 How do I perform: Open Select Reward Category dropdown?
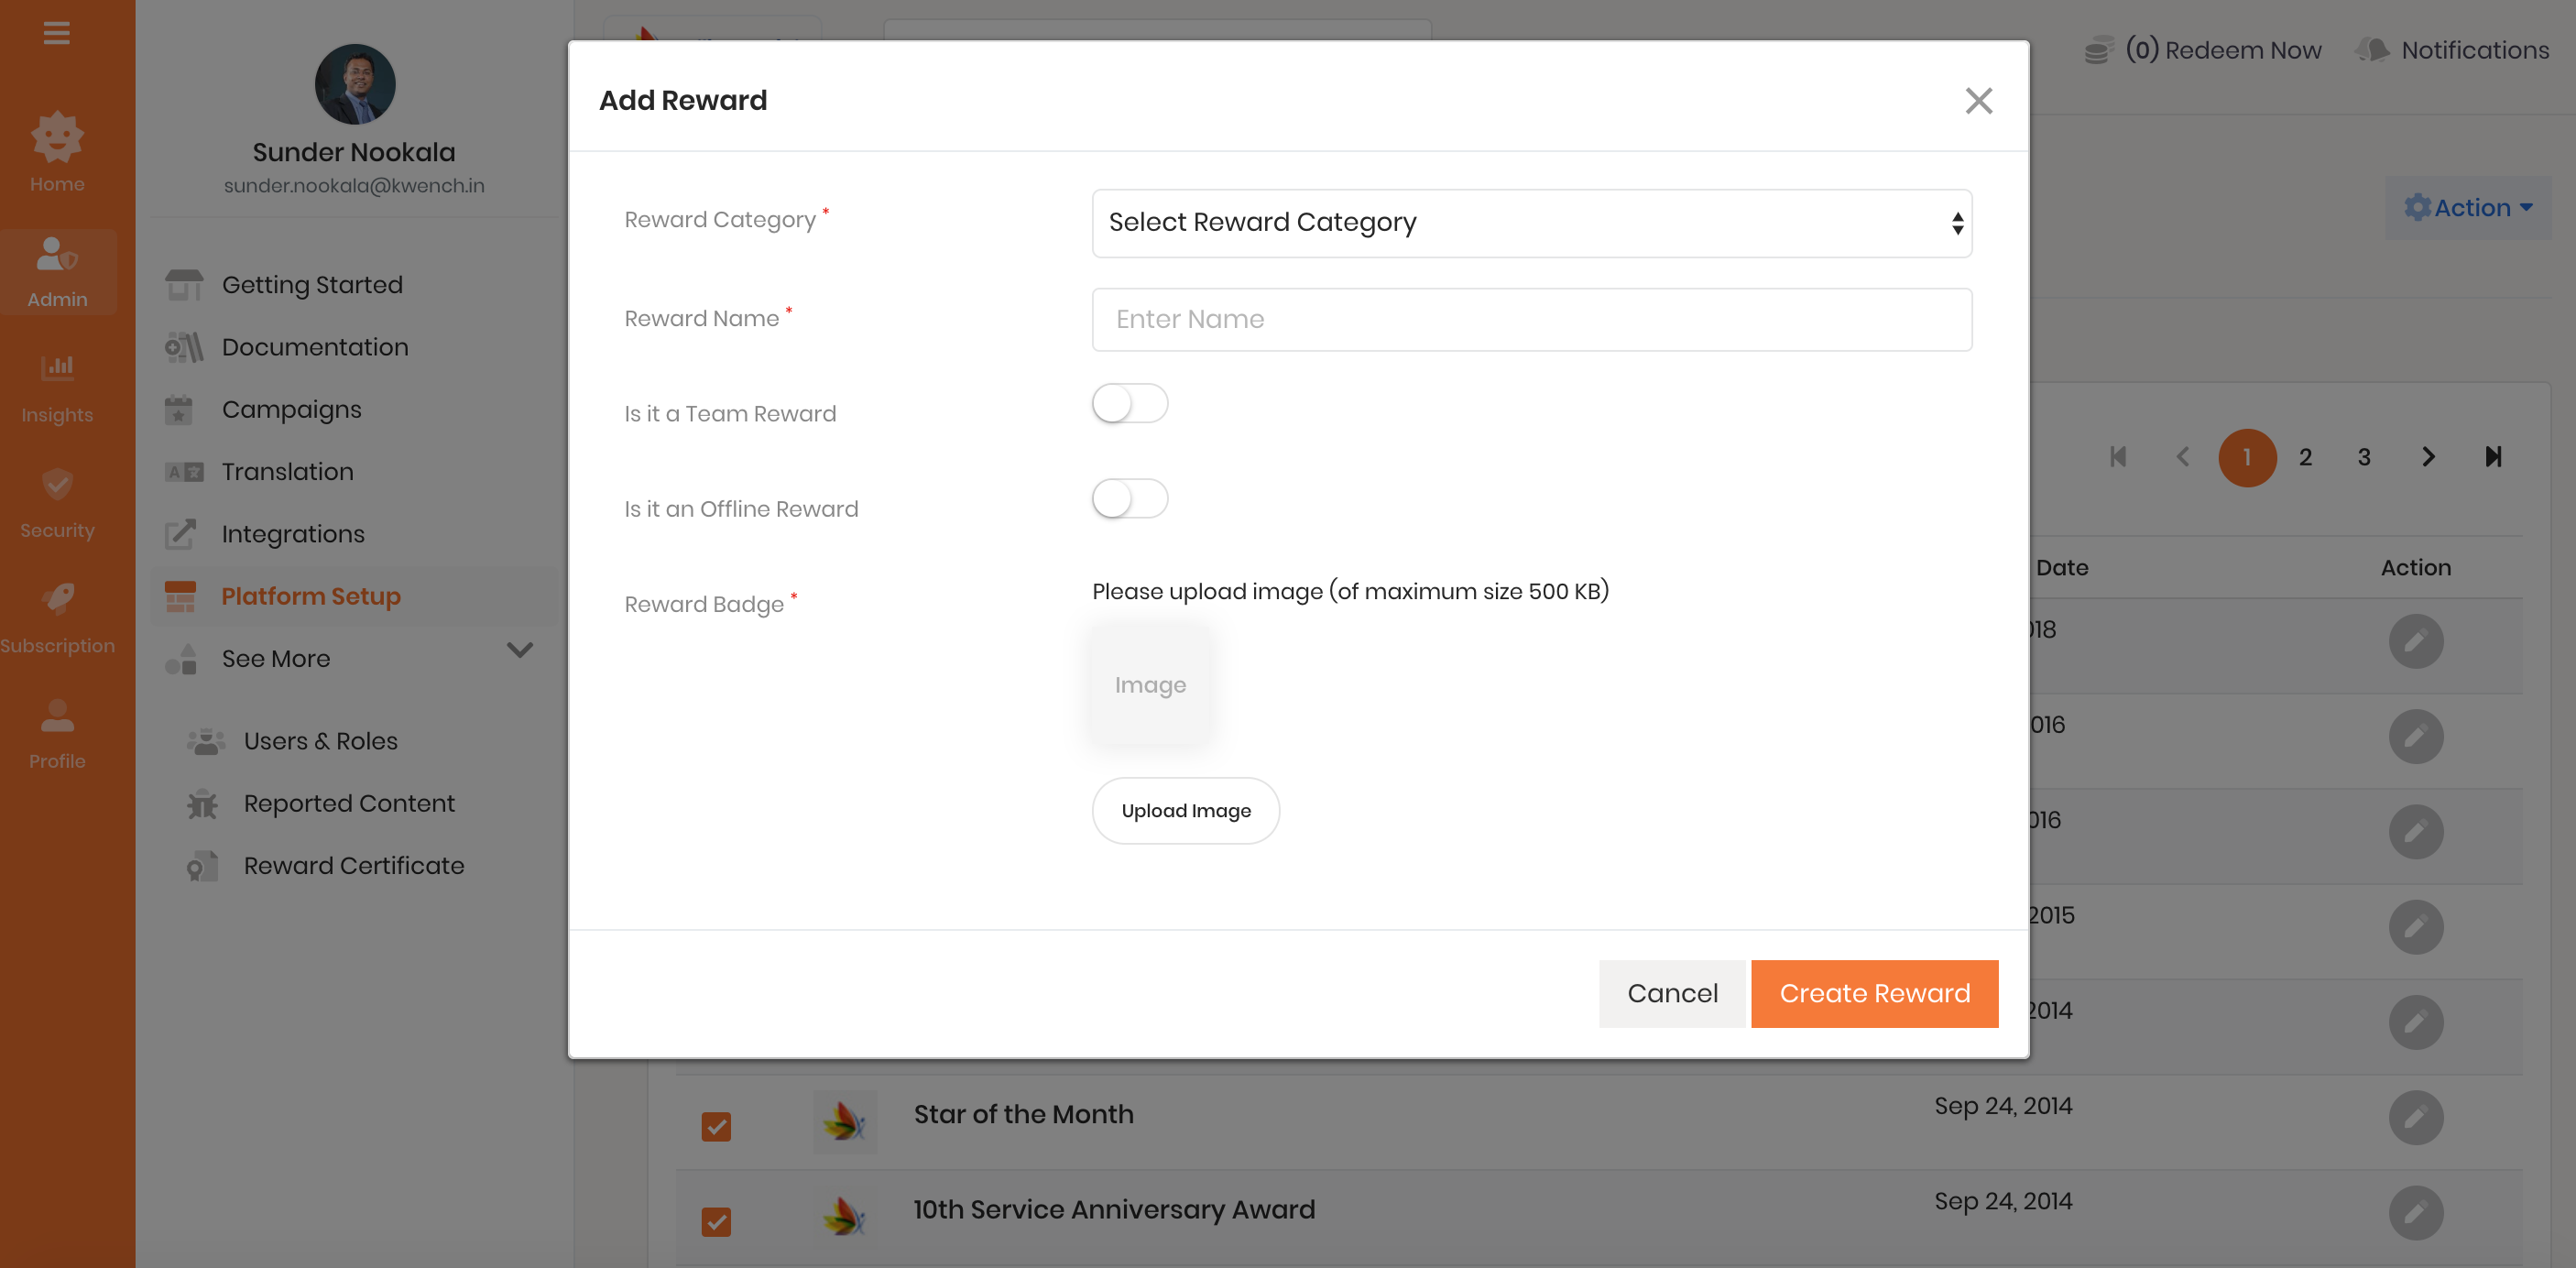(1531, 222)
